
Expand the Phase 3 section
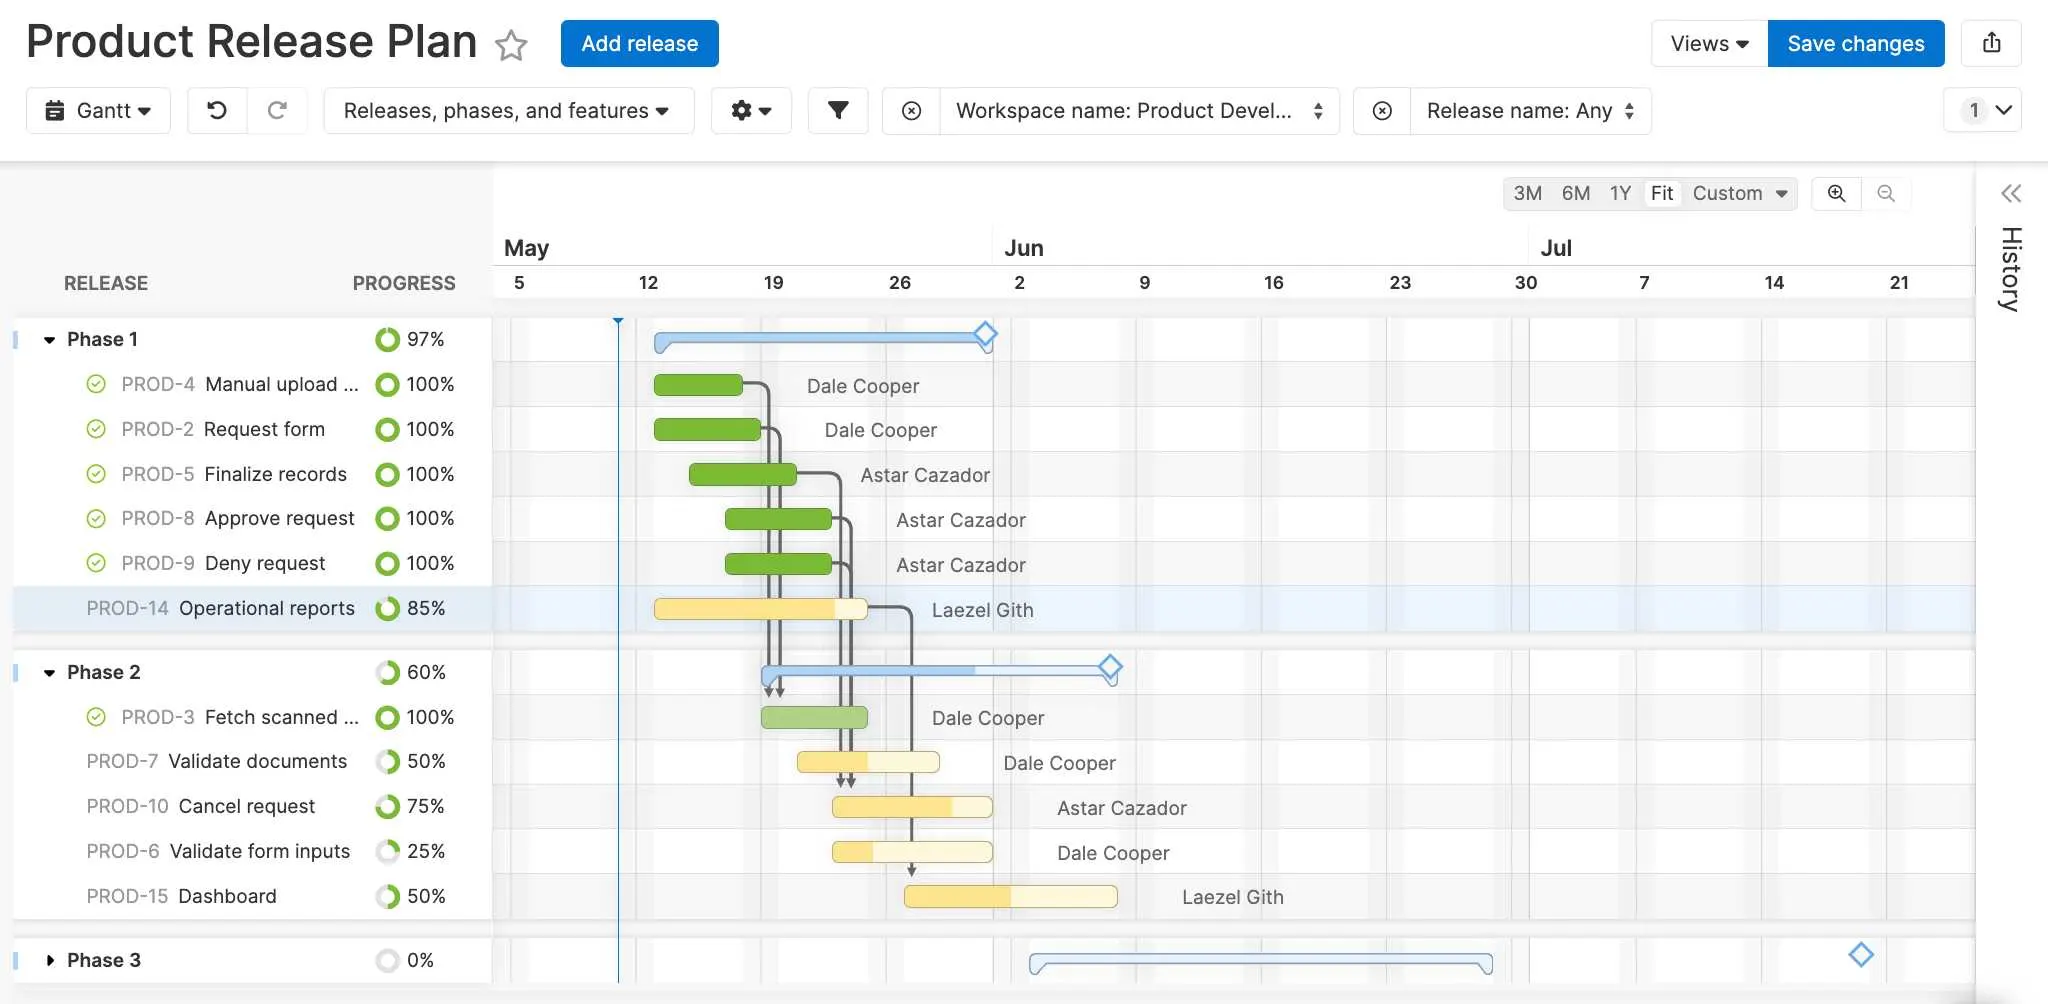50,959
